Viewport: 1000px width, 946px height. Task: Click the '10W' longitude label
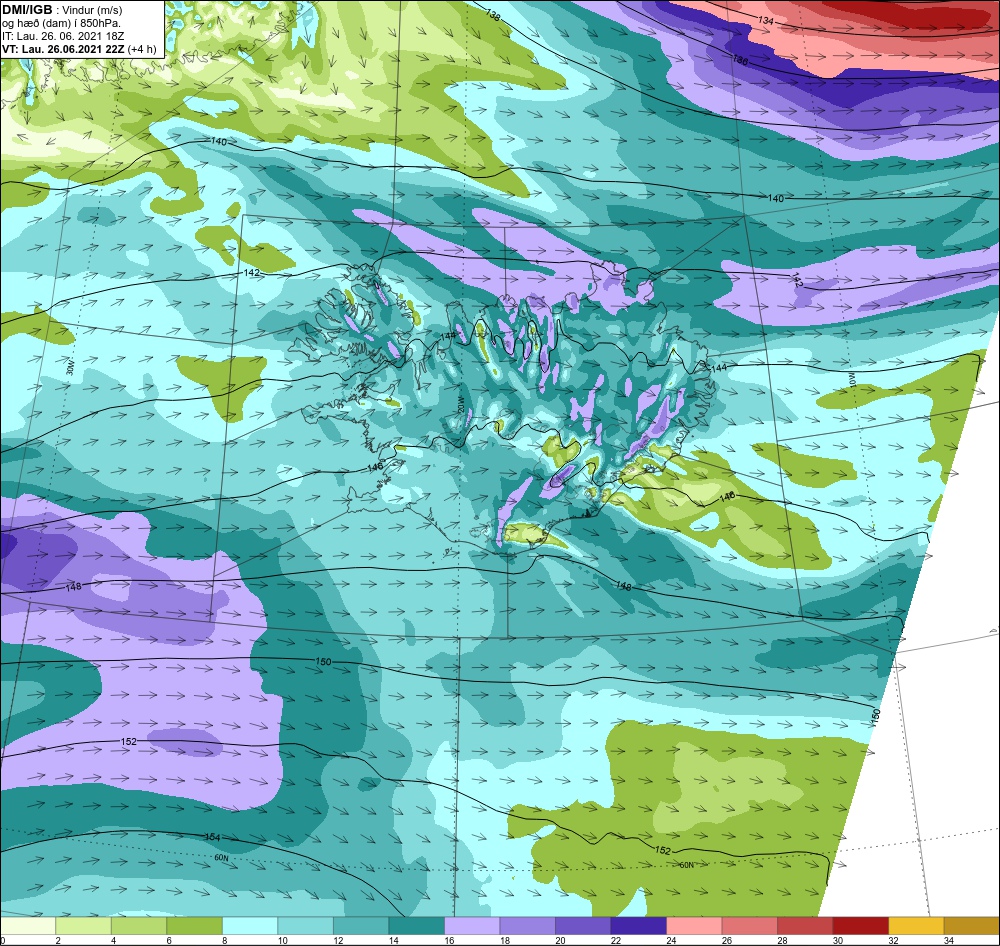(x=852, y=380)
